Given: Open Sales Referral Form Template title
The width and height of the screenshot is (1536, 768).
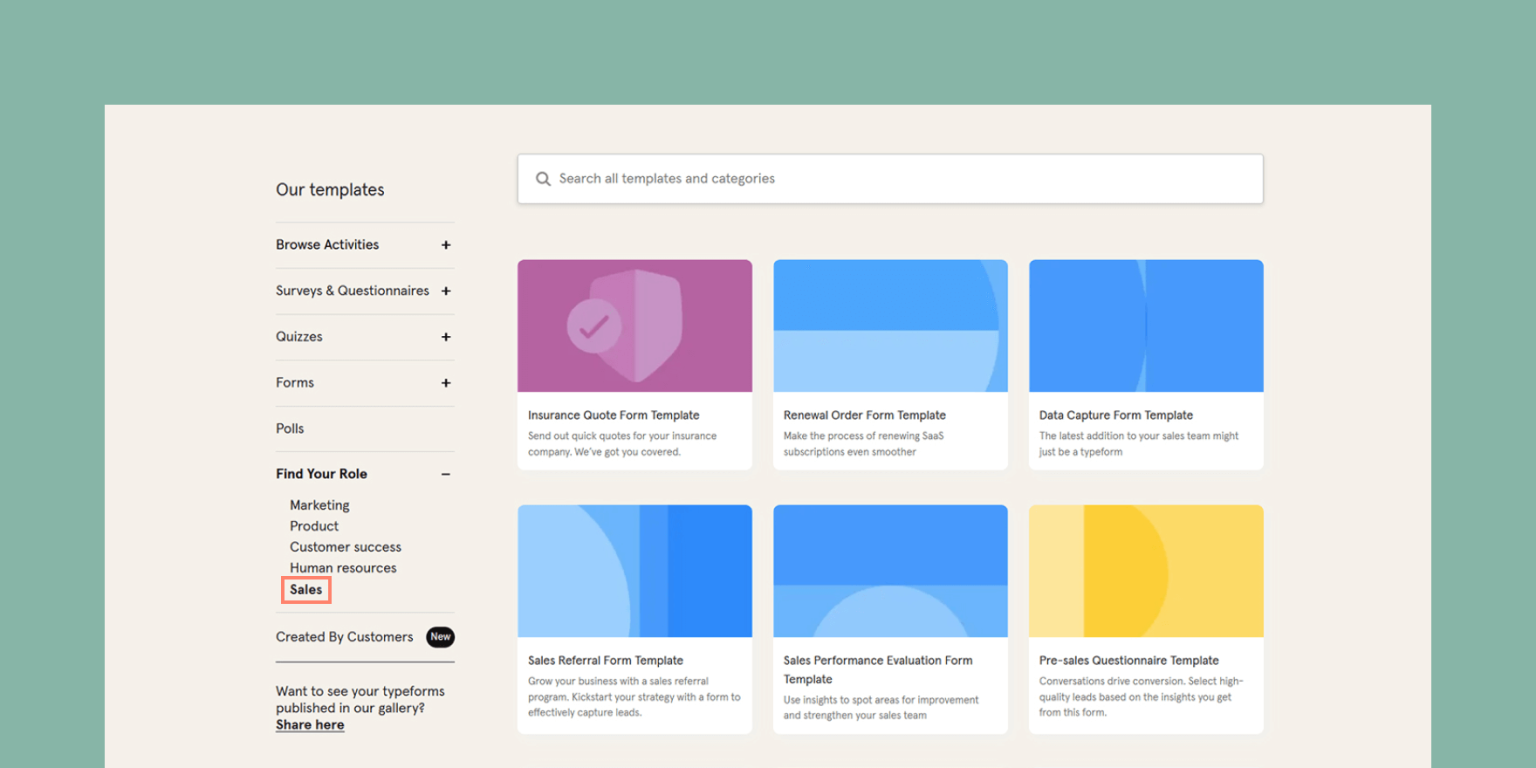Looking at the screenshot, I should click(x=605, y=661).
